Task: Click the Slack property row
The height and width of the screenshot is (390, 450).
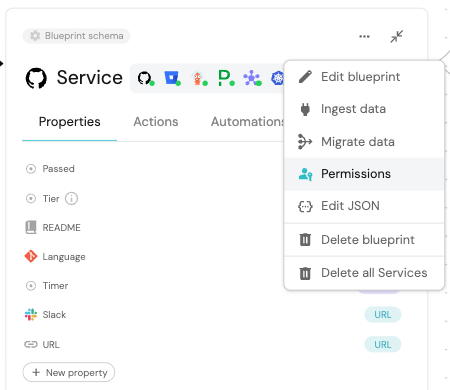Action: [x=212, y=315]
